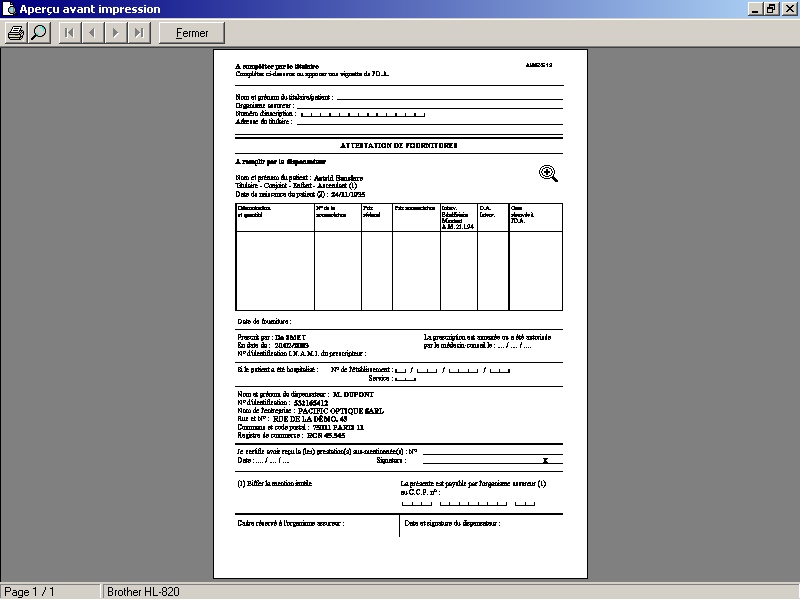The height and width of the screenshot is (600, 800).
Task: Click the Prescrit par prescriber line
Action: [272, 338]
